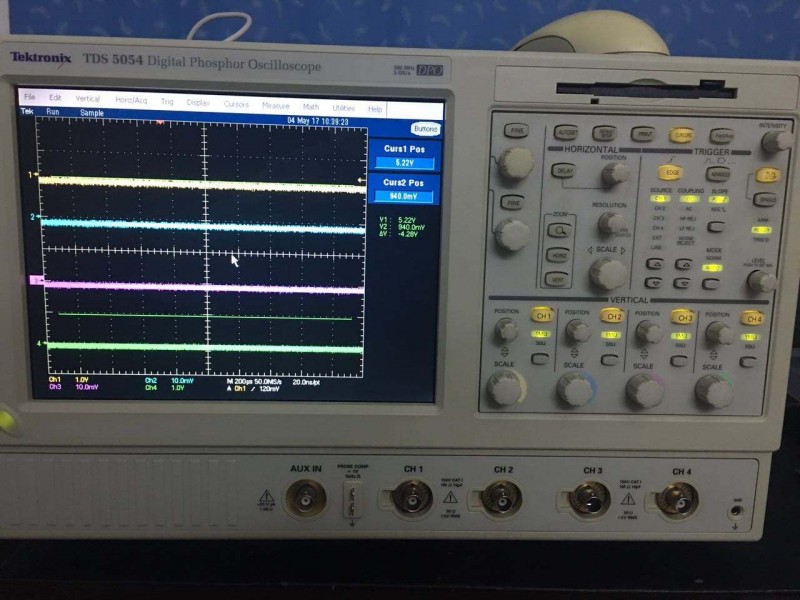
Task: Push the DEFAULT SETUP front-panel button
Action: 605,134
